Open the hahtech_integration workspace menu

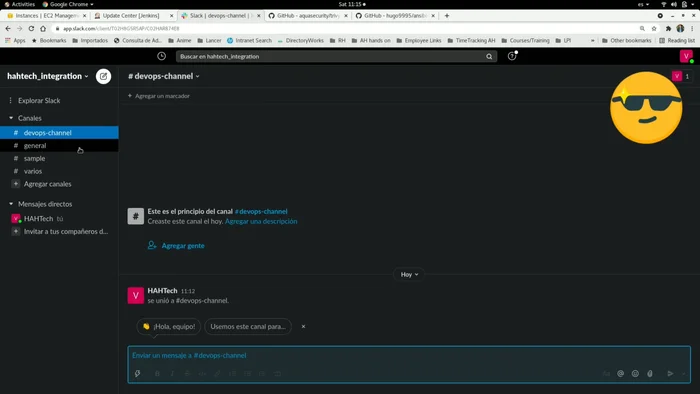(48, 76)
